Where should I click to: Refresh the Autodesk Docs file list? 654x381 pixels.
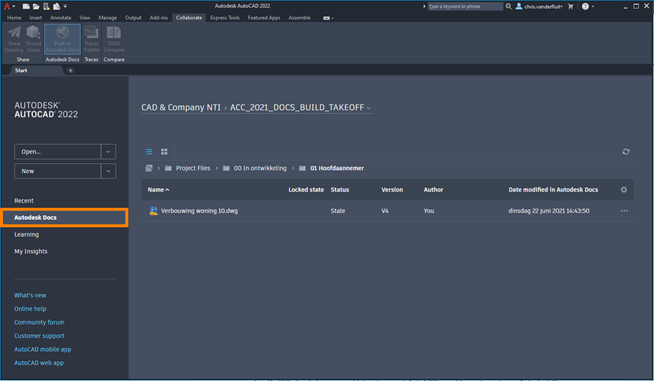pos(626,151)
